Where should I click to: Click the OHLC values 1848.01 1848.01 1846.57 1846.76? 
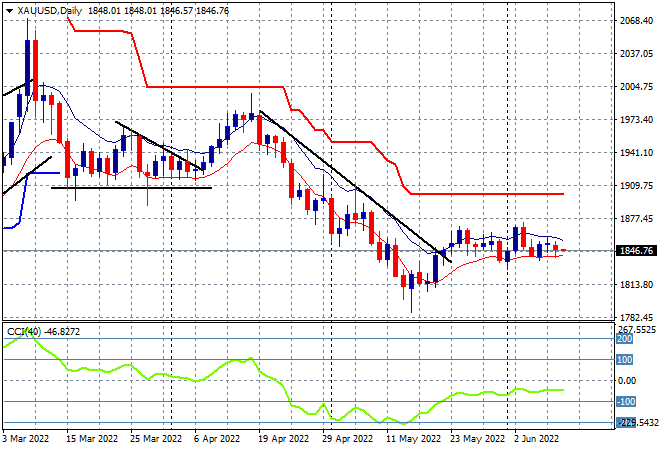point(158,11)
